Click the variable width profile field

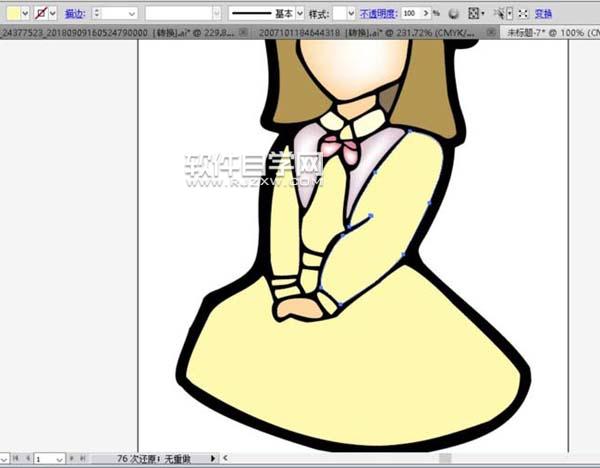coord(179,14)
